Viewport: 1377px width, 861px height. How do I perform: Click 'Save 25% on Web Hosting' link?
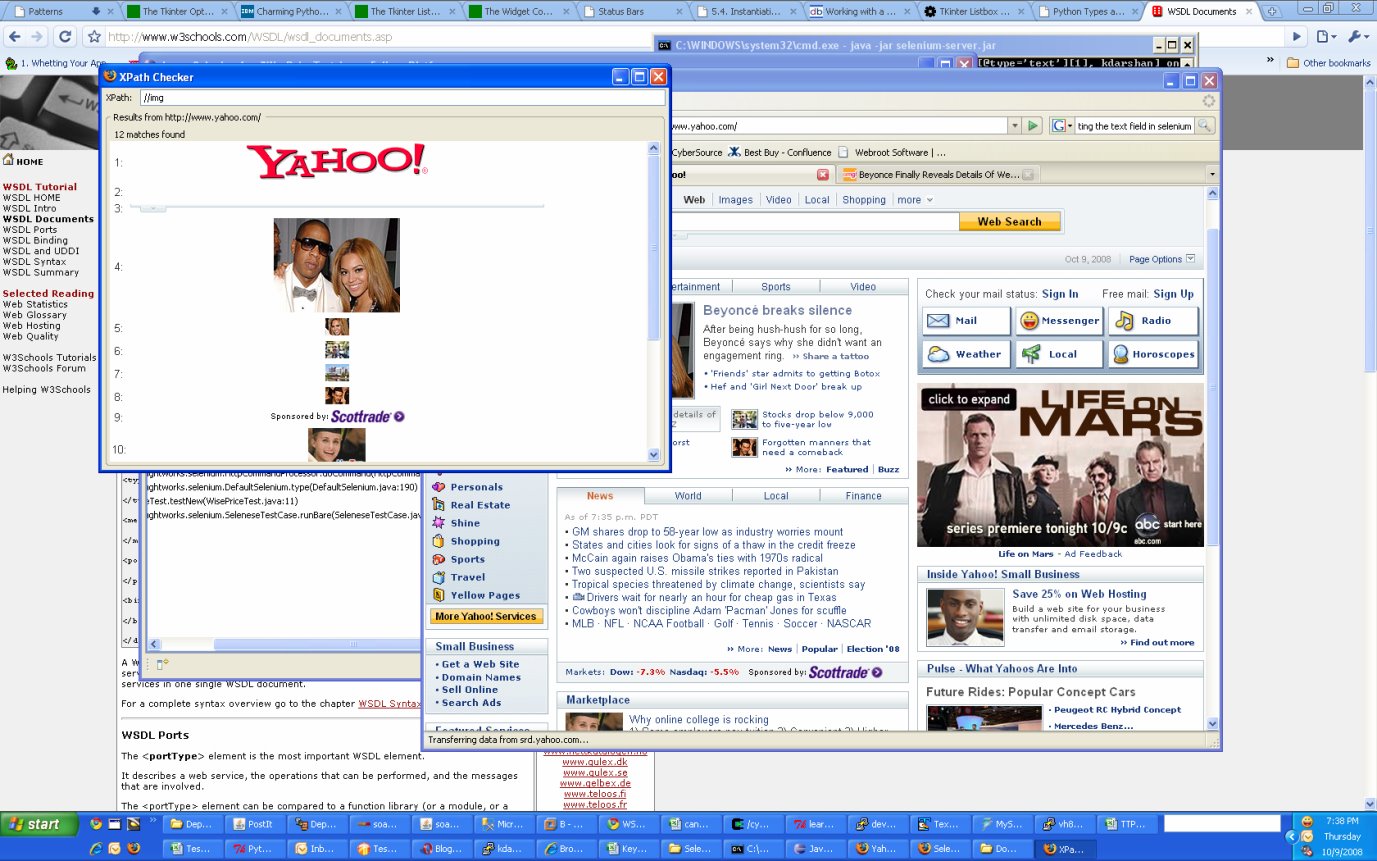(1079, 594)
